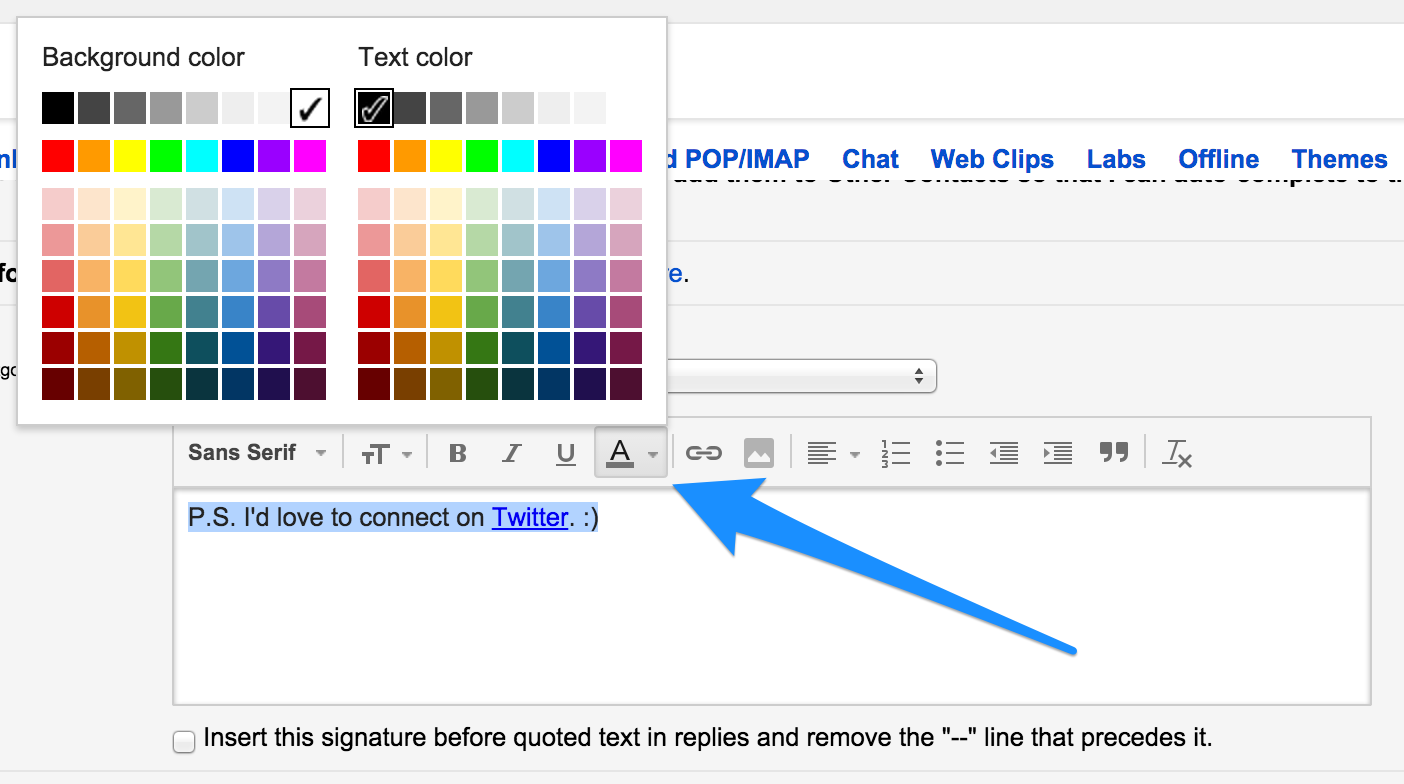1404x784 pixels.
Task: Apply italic formatting to signature
Action: click(512, 453)
